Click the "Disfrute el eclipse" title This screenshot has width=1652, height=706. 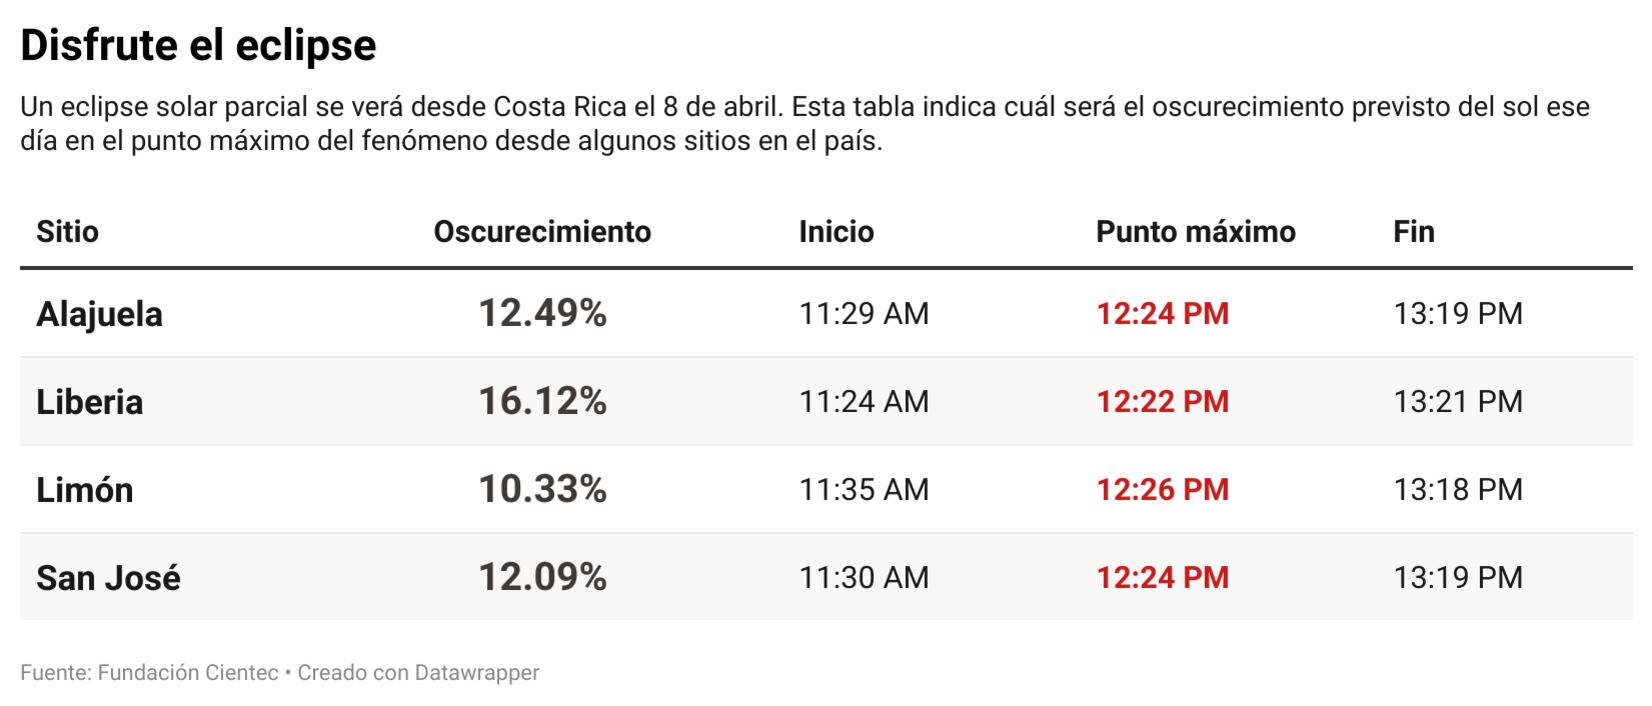tap(198, 45)
